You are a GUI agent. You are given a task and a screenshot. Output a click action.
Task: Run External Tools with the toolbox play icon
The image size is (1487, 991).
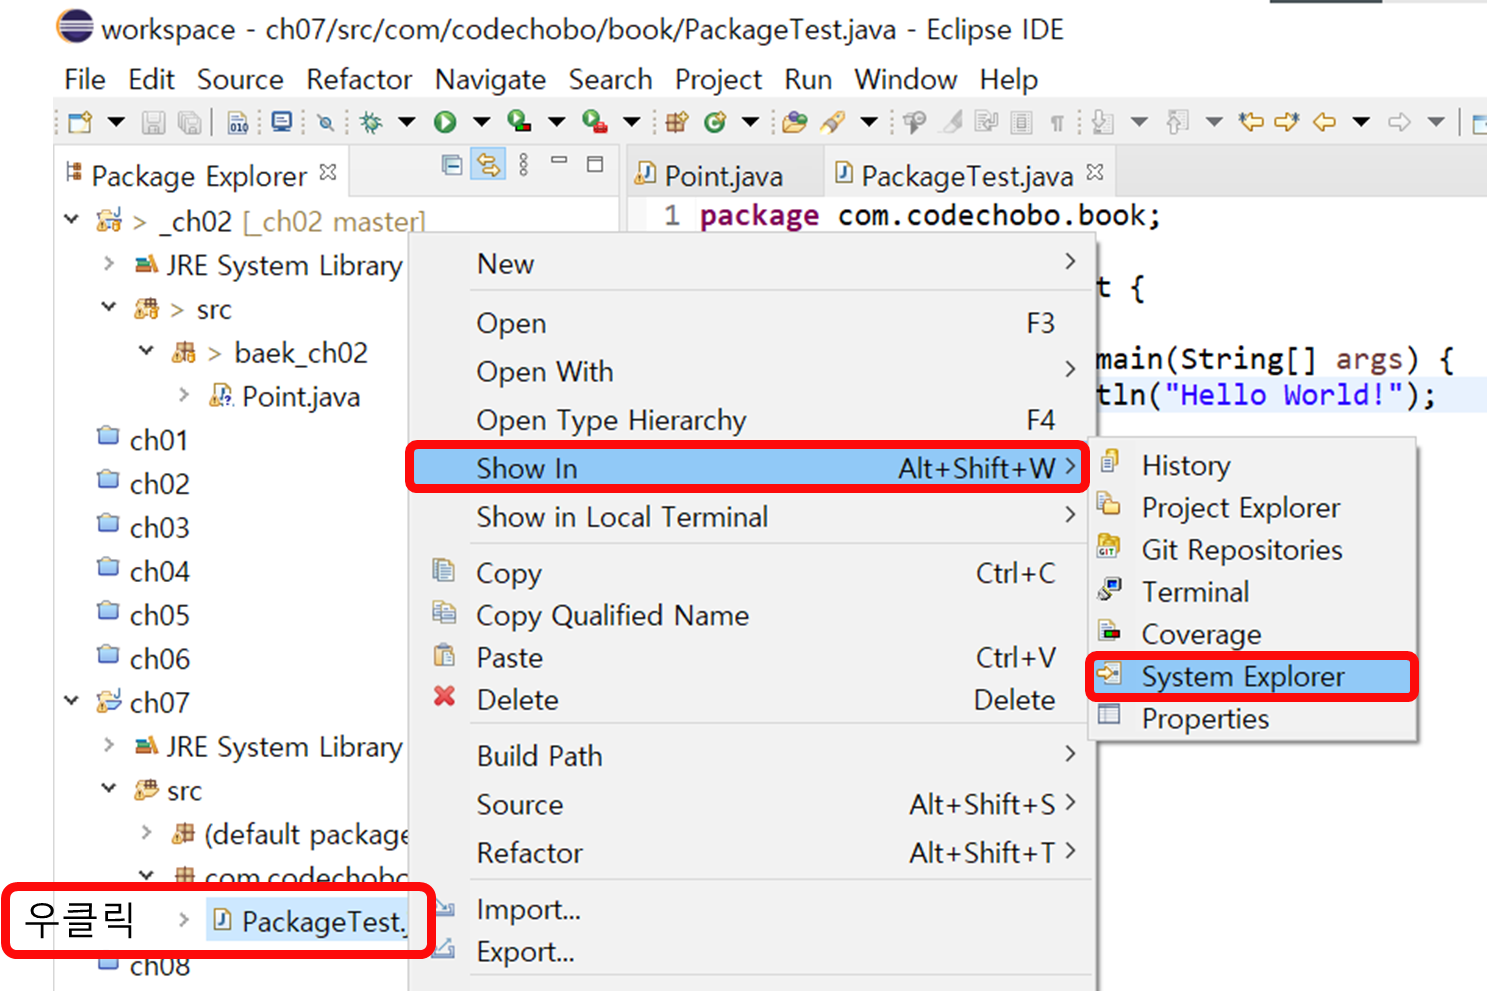594,122
